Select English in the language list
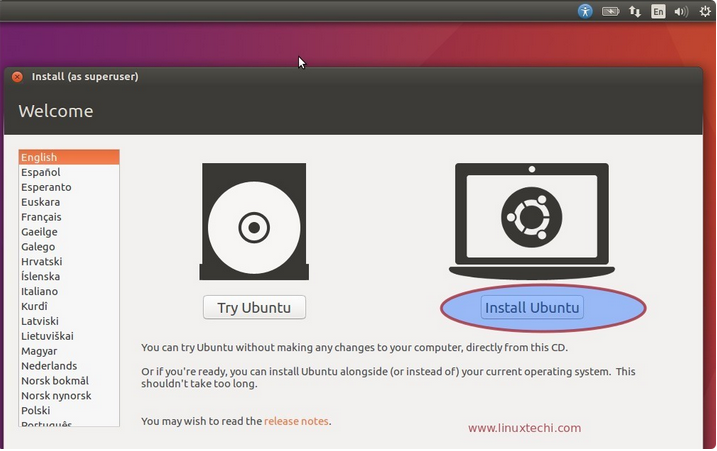This screenshot has width=717, height=451. click(69, 157)
